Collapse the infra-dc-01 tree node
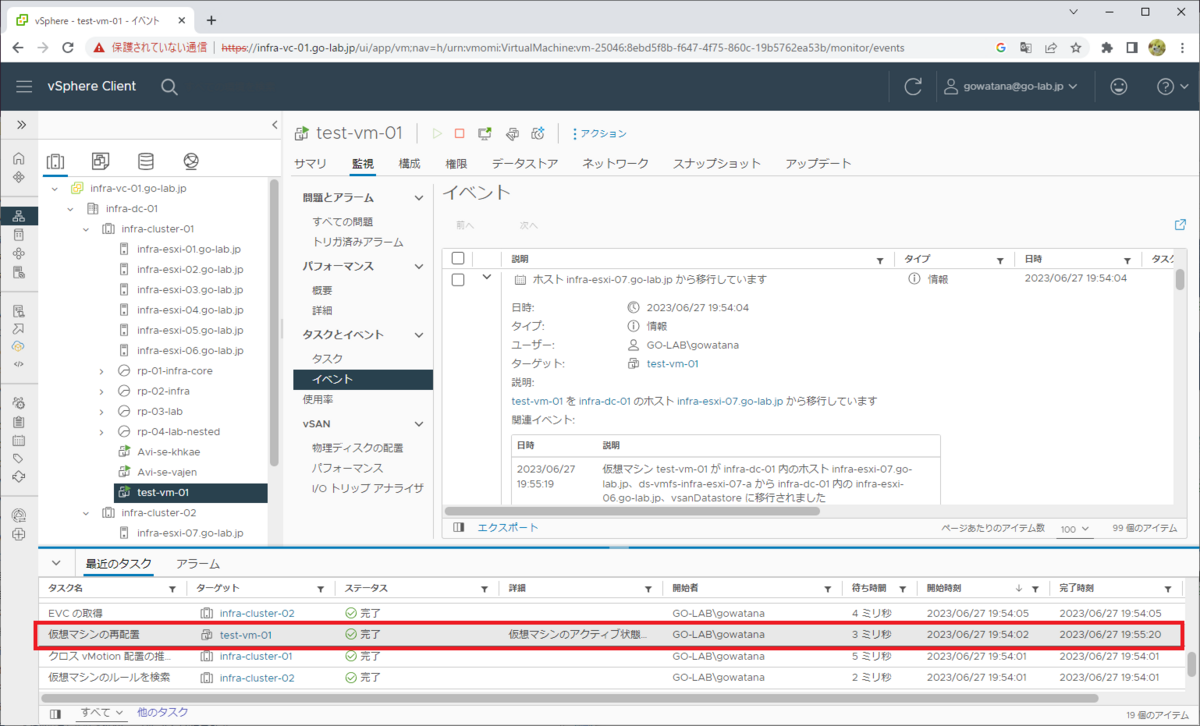This screenshot has height=726, width=1200. [71, 209]
